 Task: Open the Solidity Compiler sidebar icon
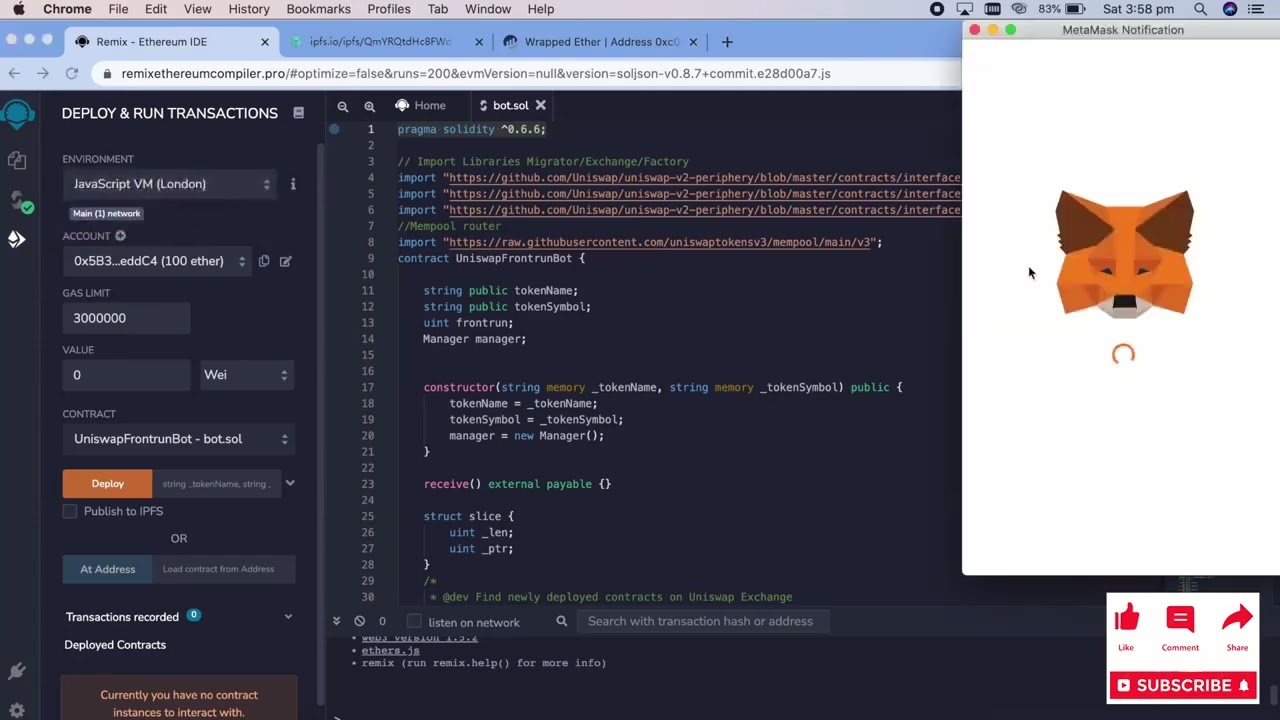[x=17, y=201]
